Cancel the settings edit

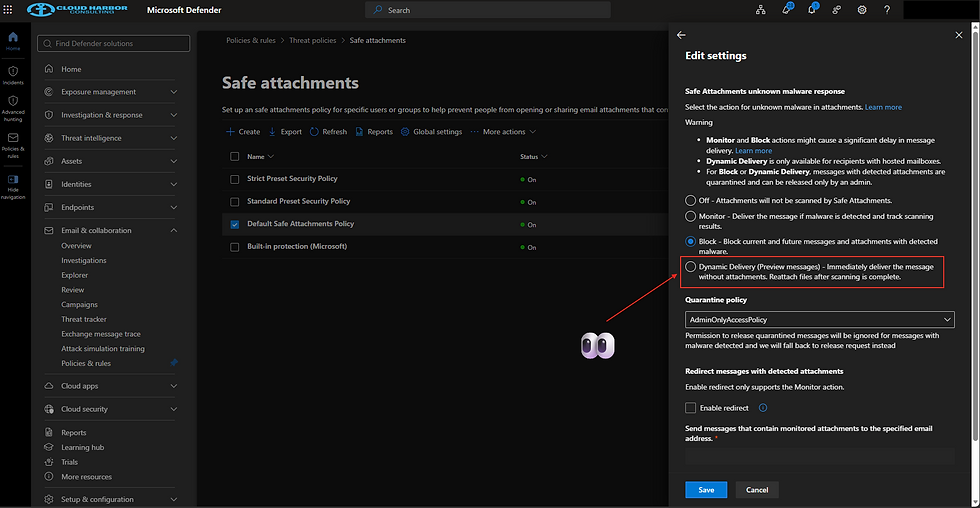[x=757, y=490]
